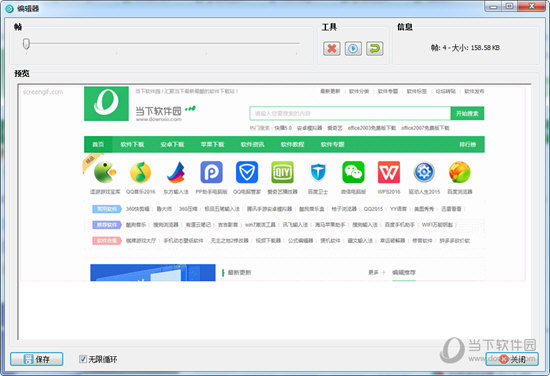Click the PP助手 blue P icon

[x=212, y=172]
